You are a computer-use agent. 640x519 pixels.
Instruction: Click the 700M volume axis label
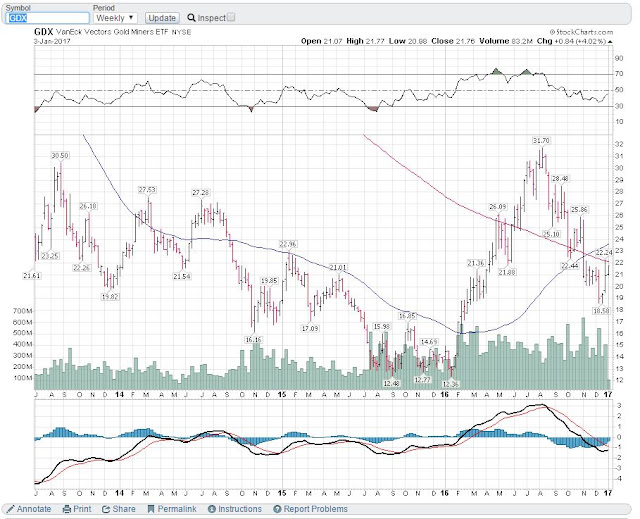[23, 311]
